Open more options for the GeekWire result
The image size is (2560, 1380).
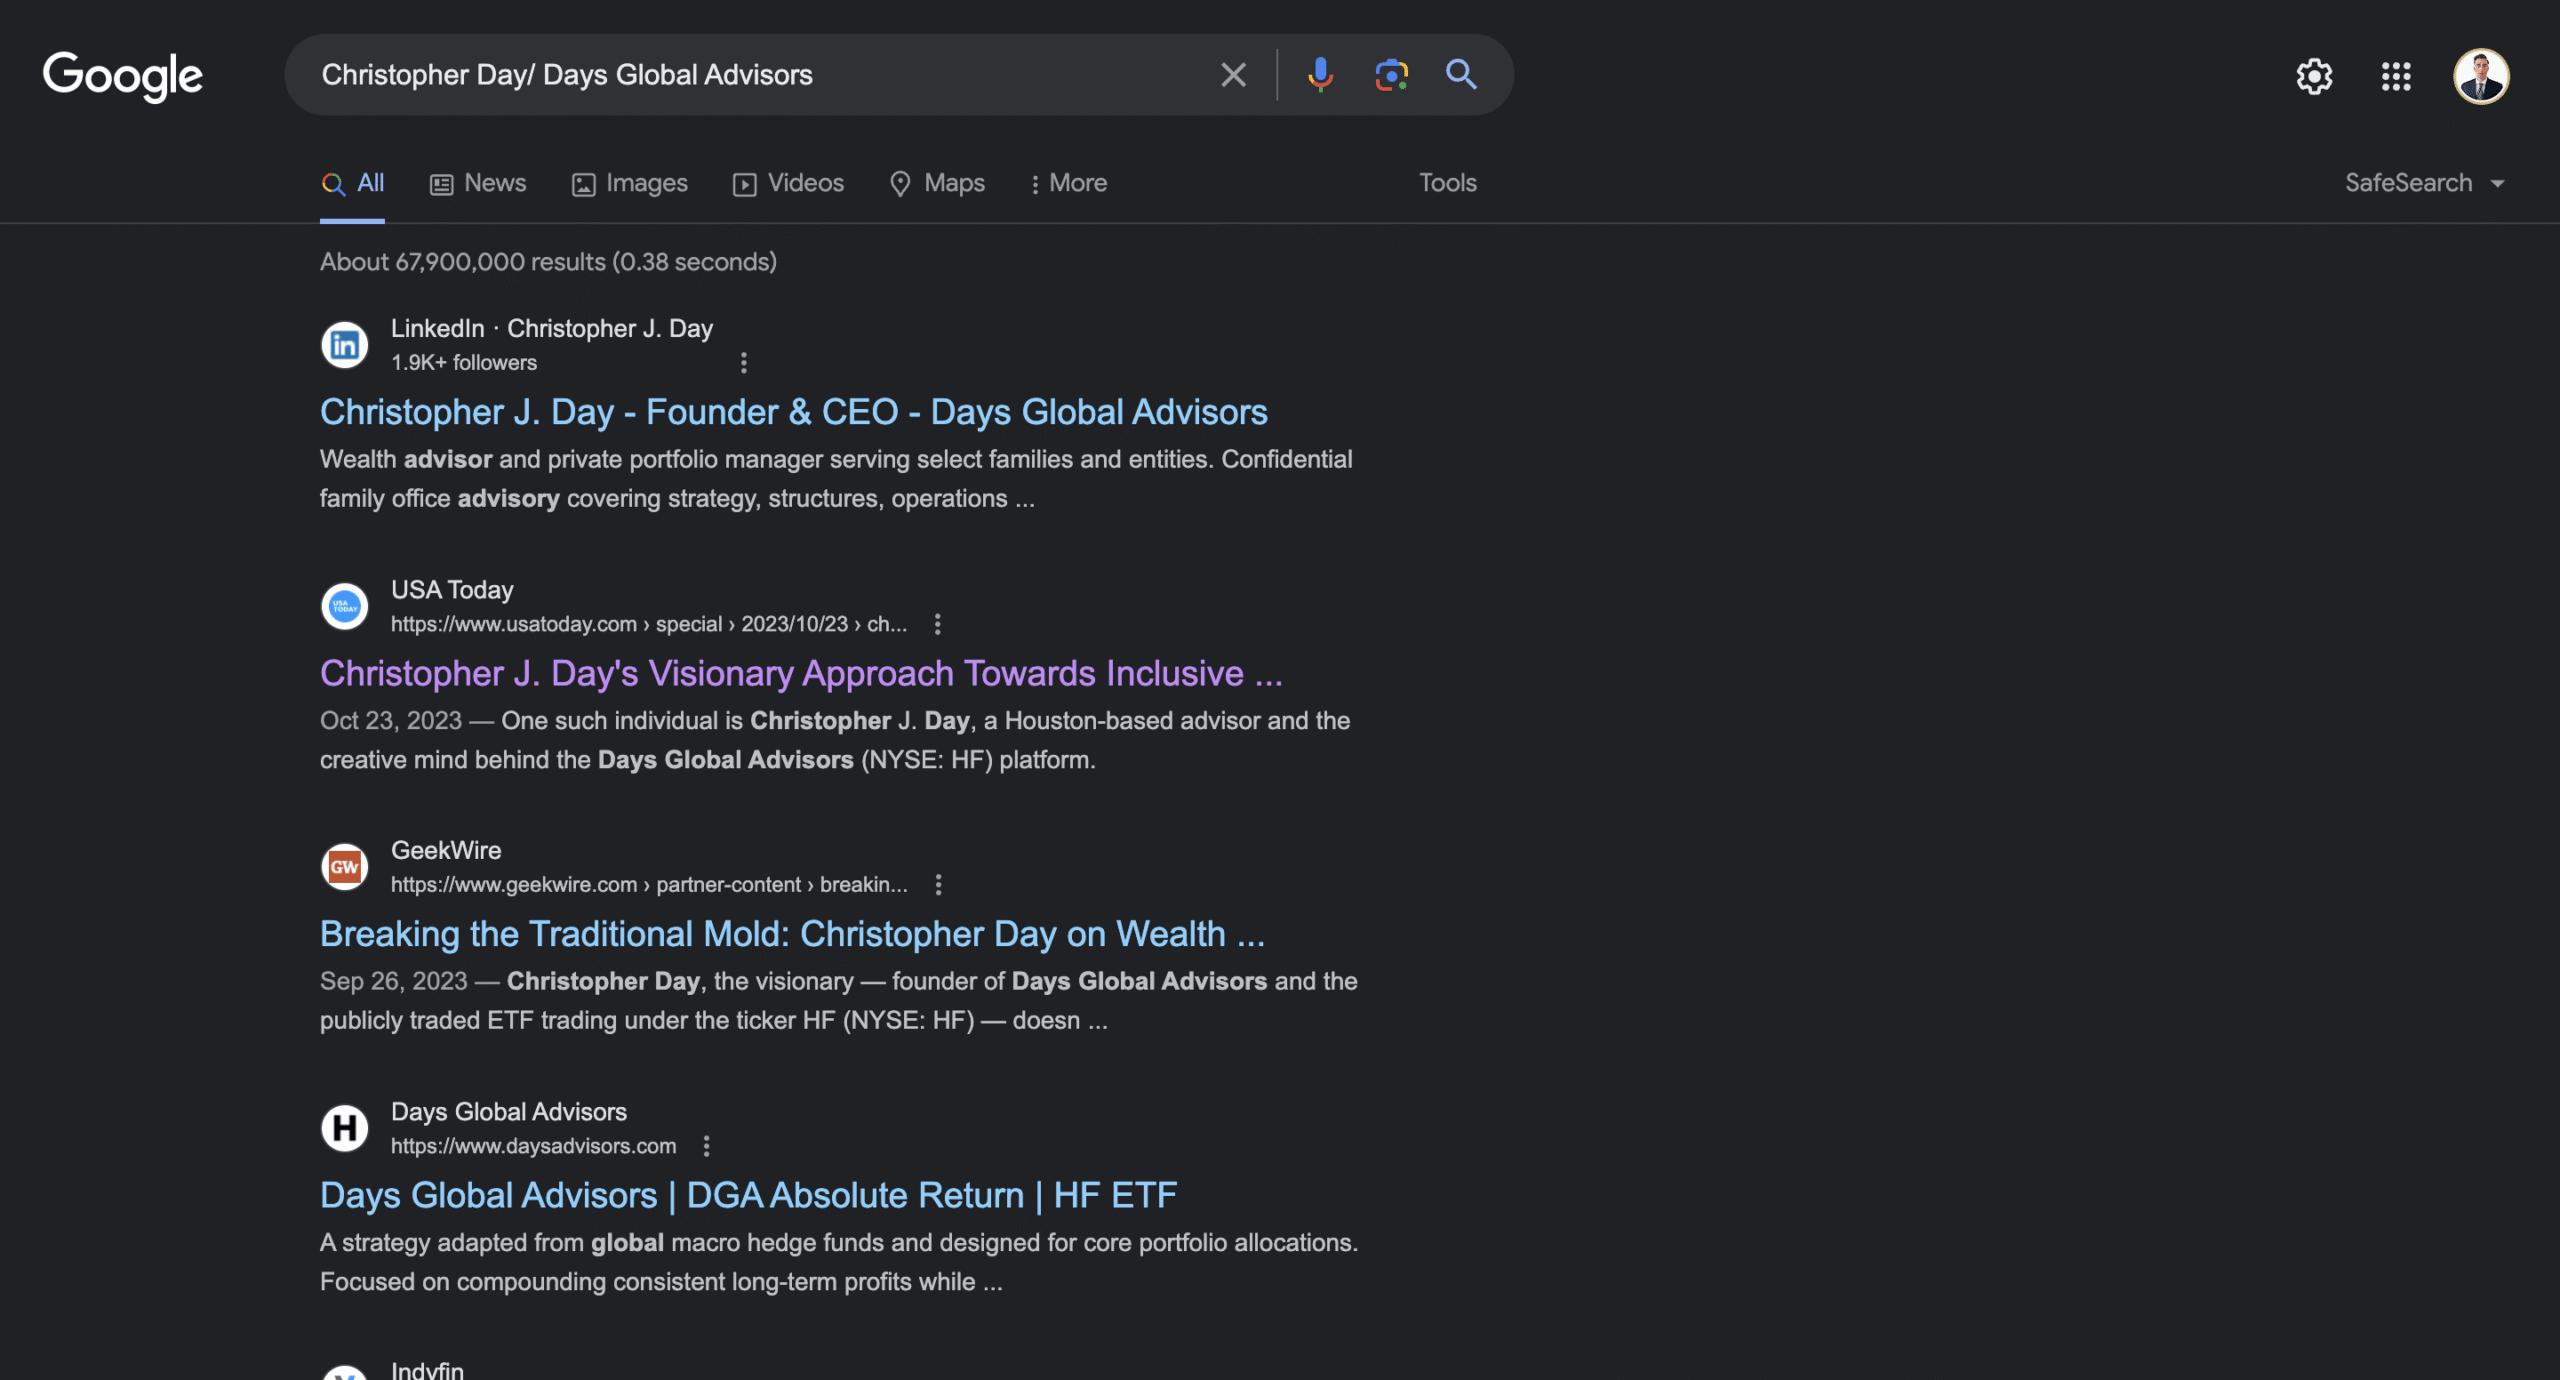[x=938, y=884]
